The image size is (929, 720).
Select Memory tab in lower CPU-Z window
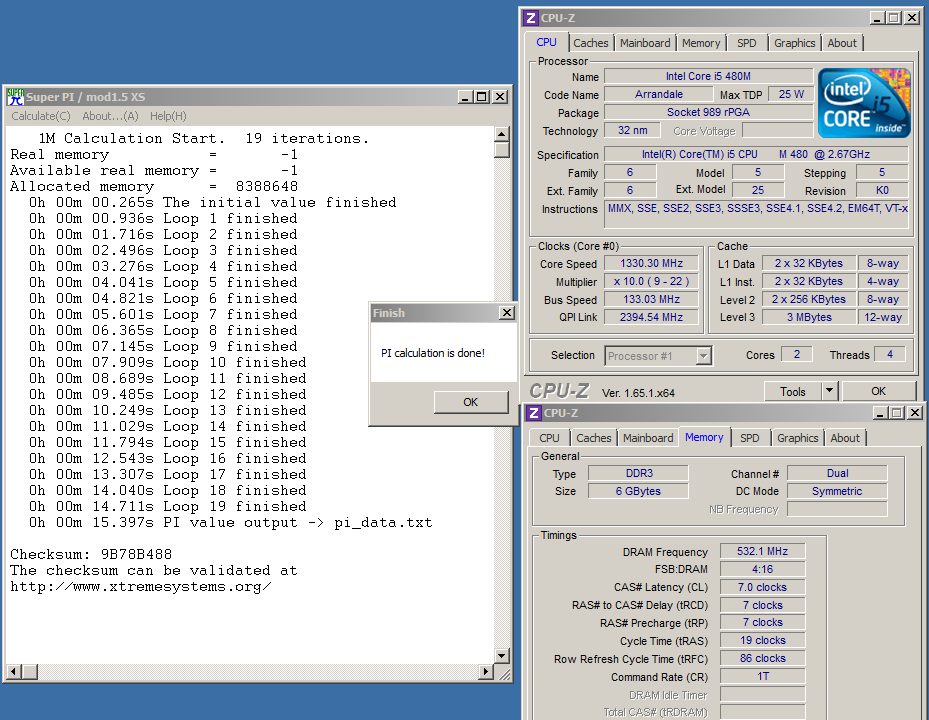point(704,437)
